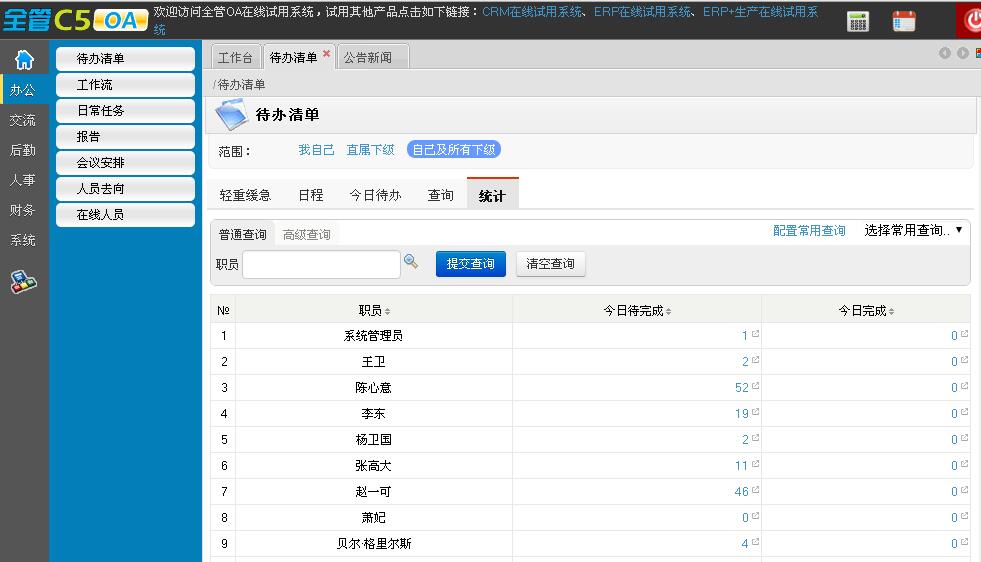Open popup icon beside 张高大's 11
Image resolution: width=981 pixels, height=562 pixels.
click(756, 463)
